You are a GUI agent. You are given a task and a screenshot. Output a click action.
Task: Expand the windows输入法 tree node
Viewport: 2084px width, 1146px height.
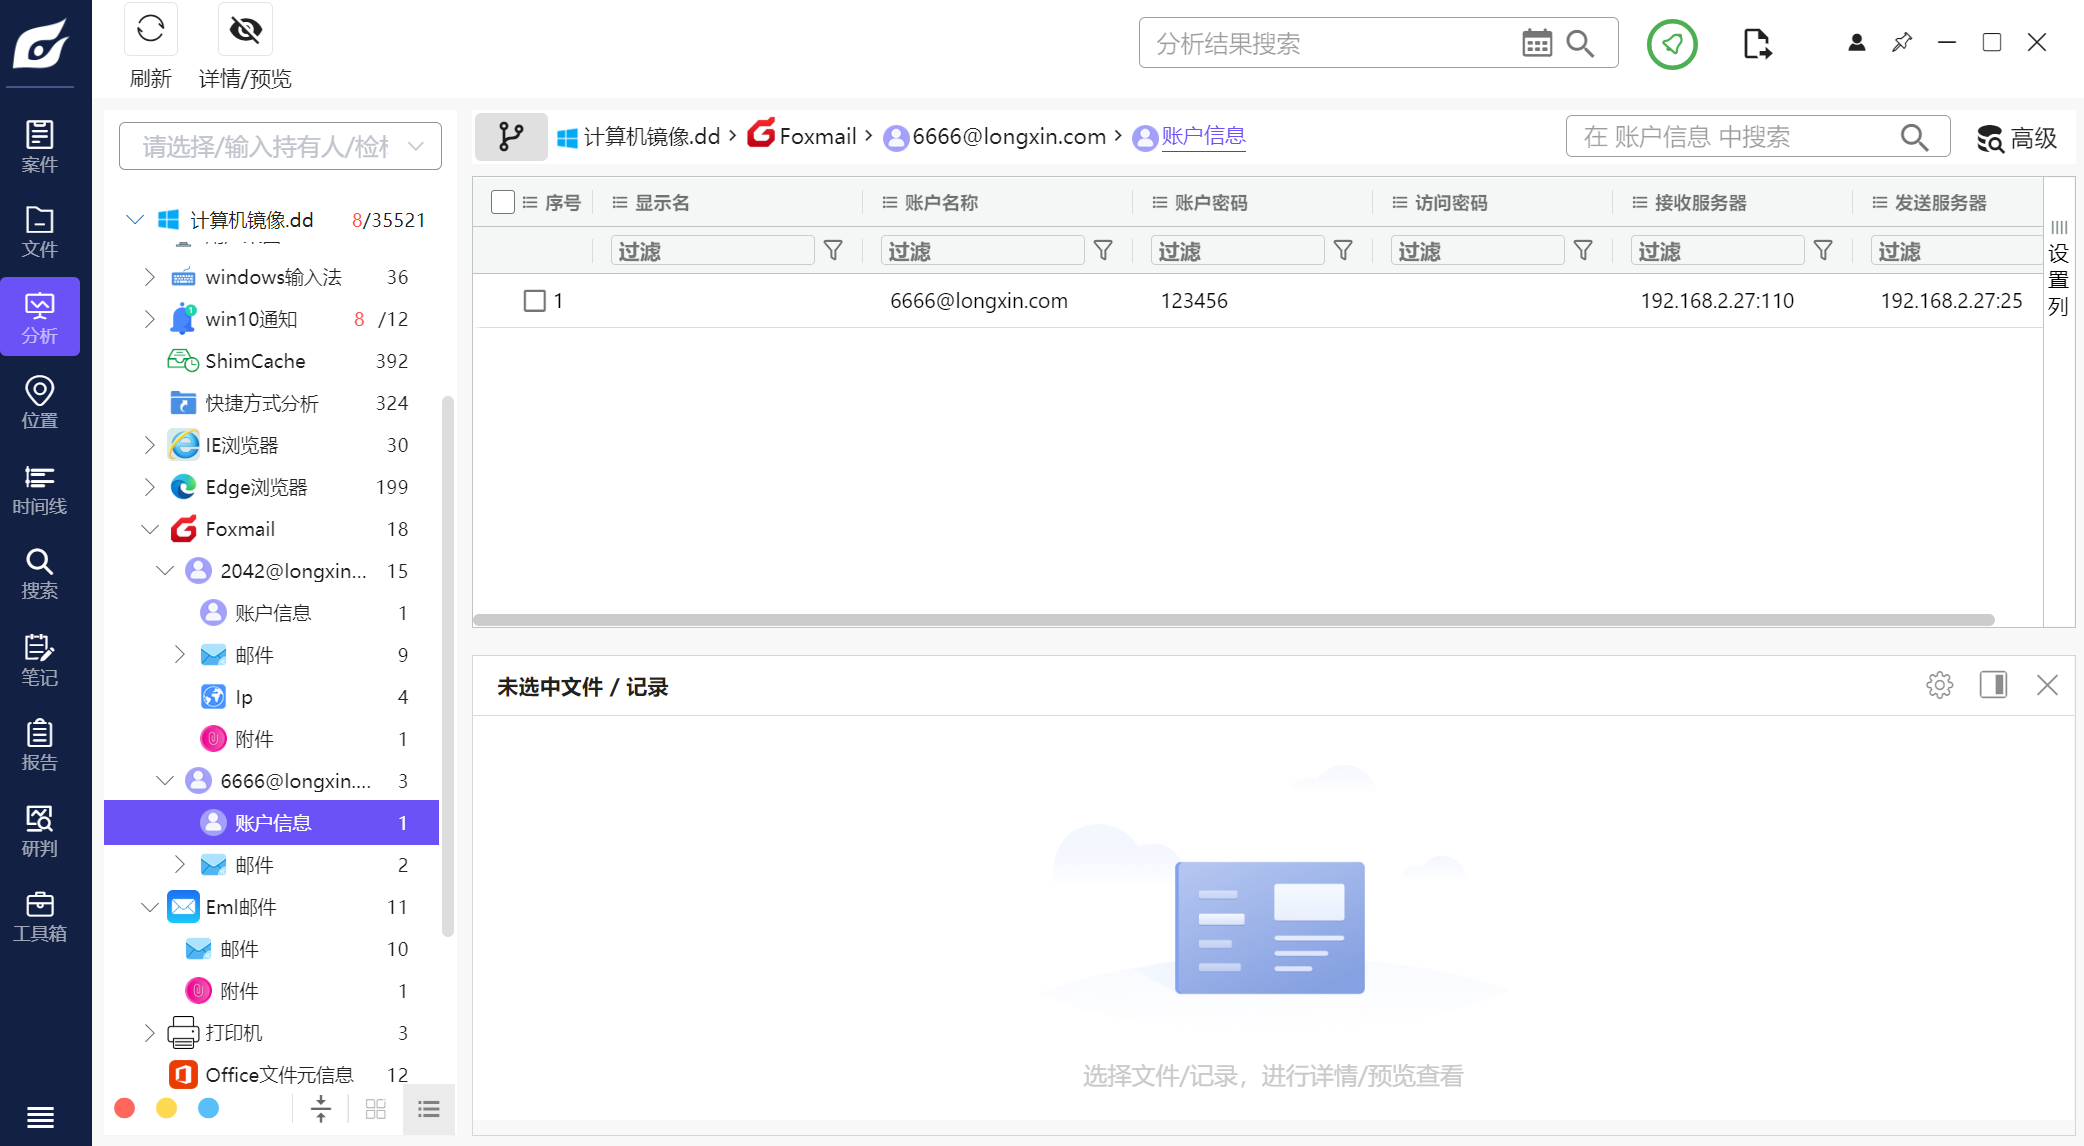[150, 277]
